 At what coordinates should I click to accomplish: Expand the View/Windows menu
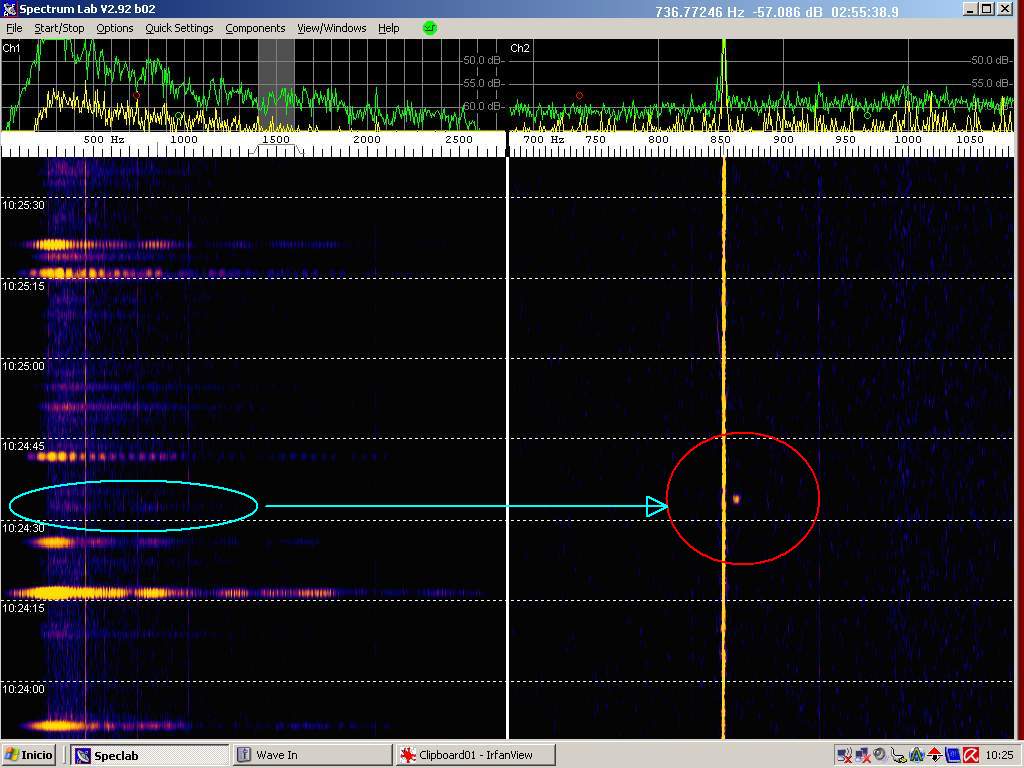click(x=331, y=28)
